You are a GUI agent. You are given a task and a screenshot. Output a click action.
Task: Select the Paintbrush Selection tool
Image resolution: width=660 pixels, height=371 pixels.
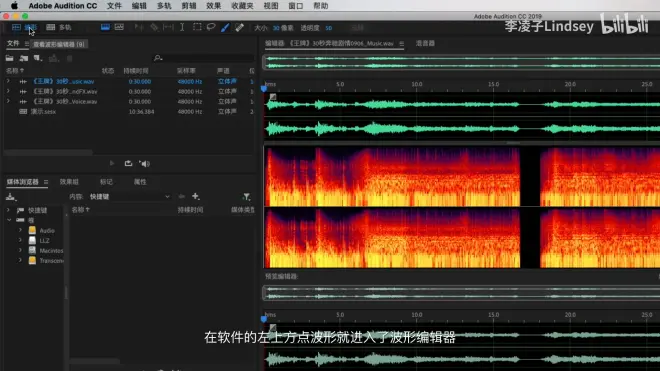click(225, 27)
